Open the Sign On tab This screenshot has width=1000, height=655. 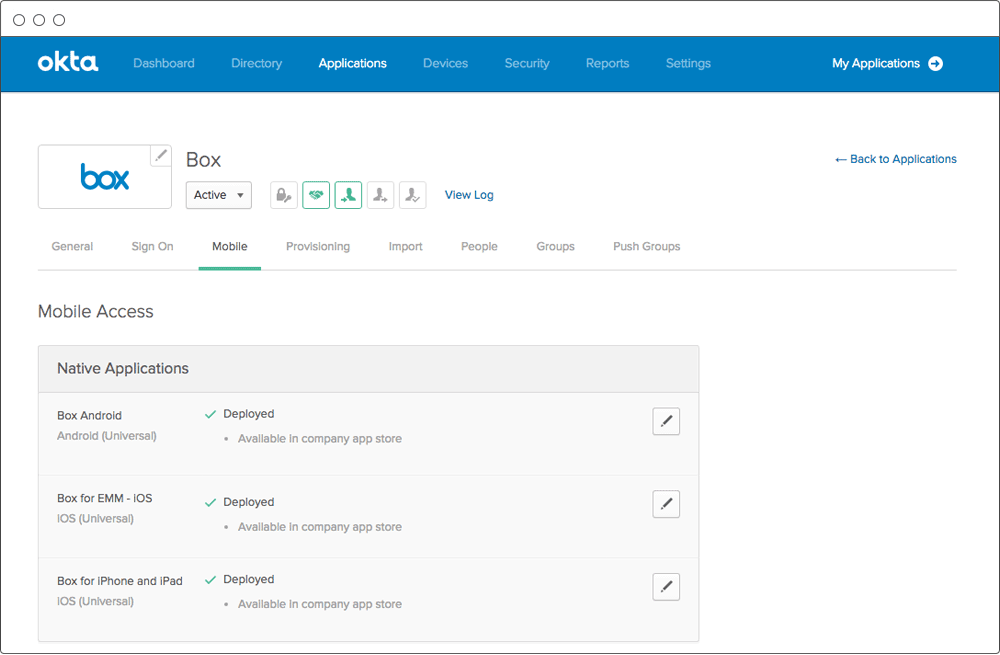click(x=152, y=247)
